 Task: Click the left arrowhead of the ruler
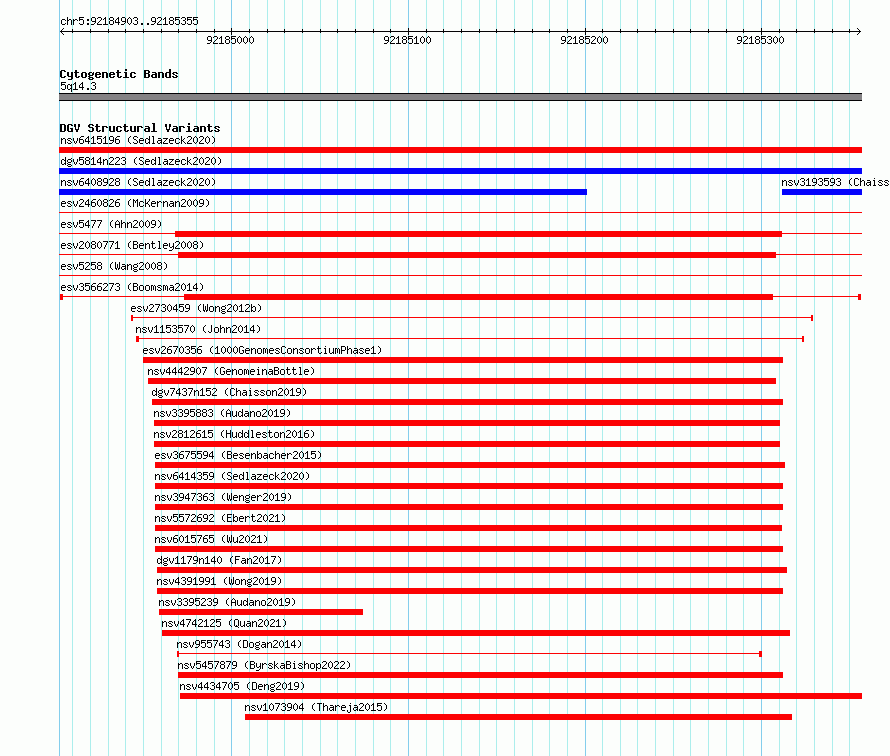[x=62, y=32]
